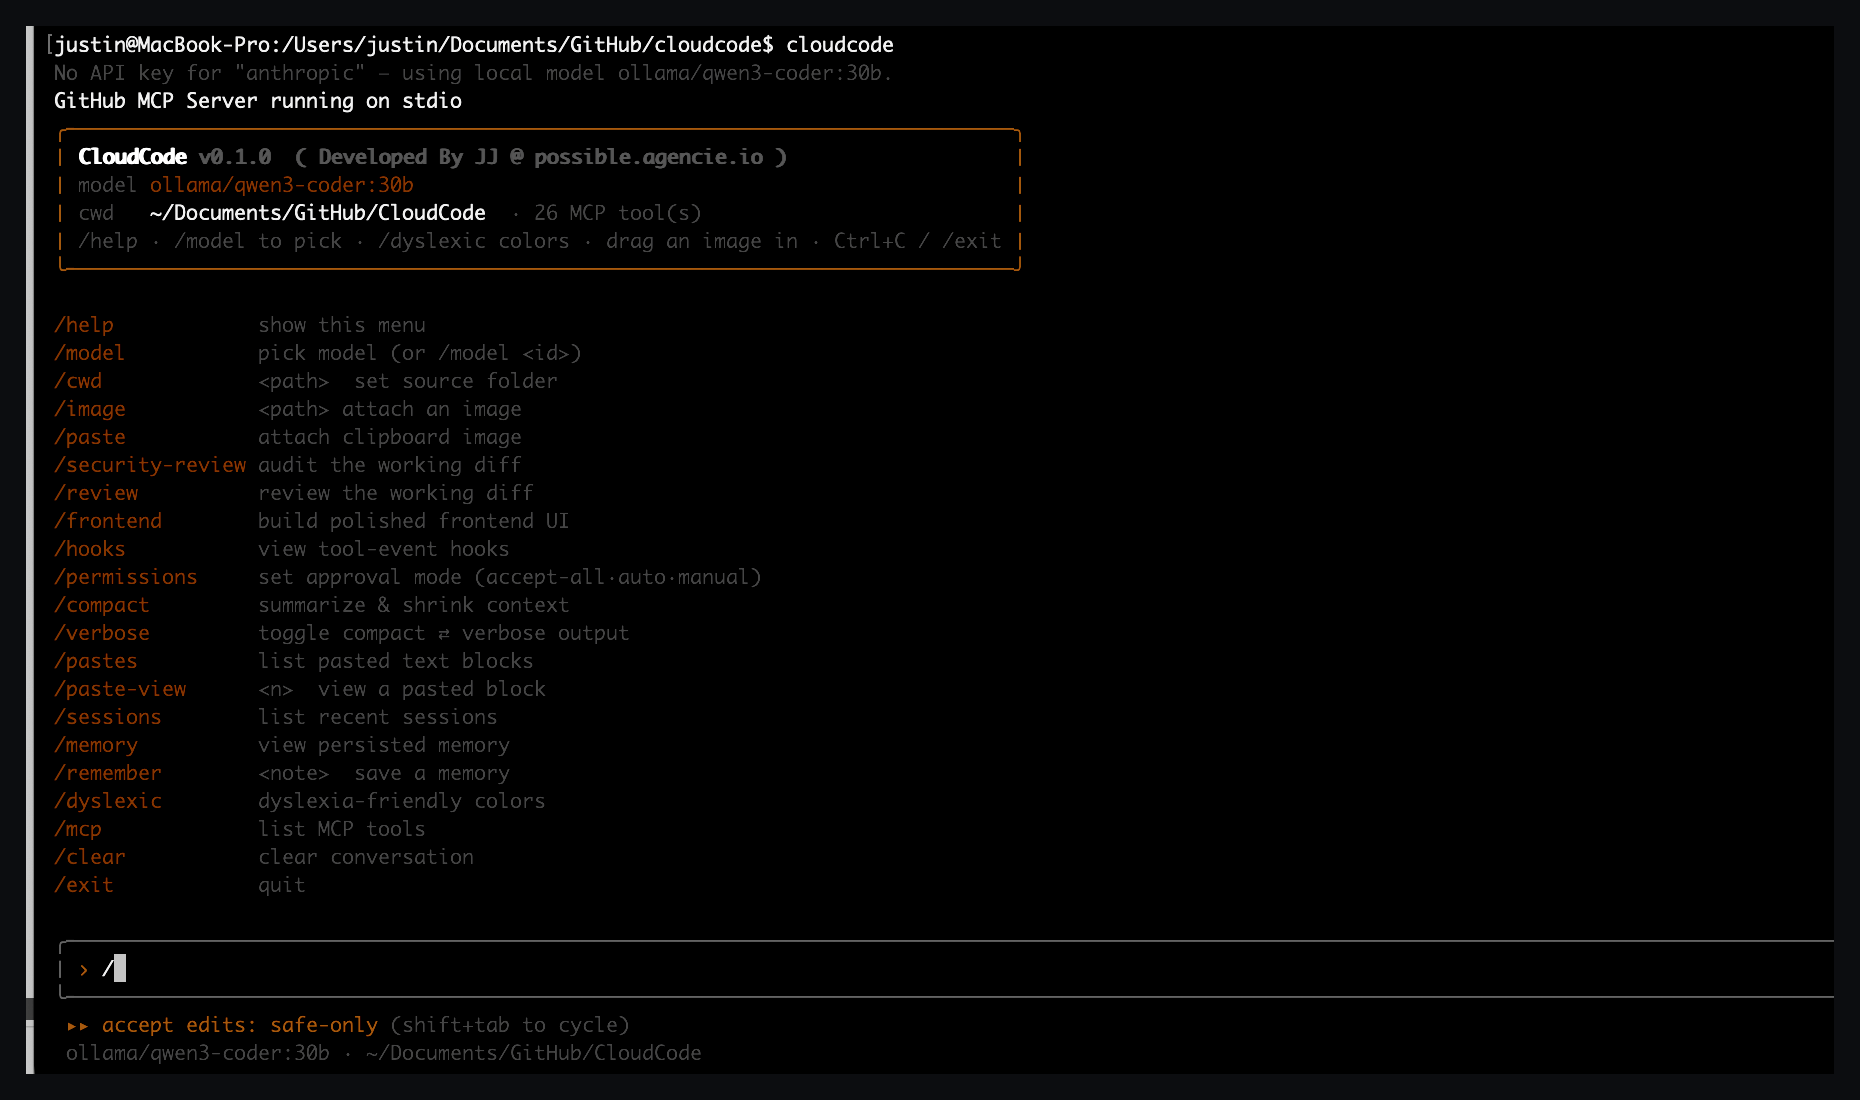
Task: Select the "/cwd" command in the list
Action: coord(78,381)
